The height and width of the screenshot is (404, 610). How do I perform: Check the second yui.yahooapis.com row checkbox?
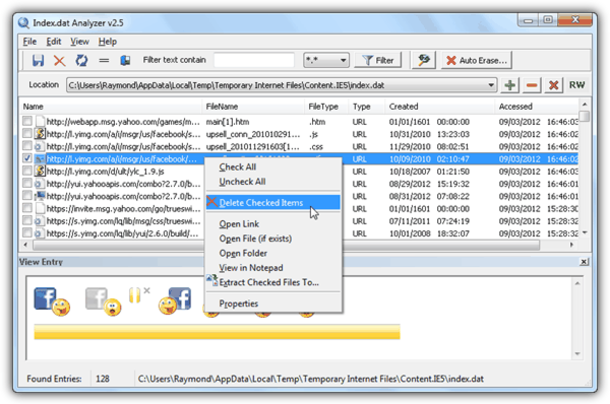point(27,196)
